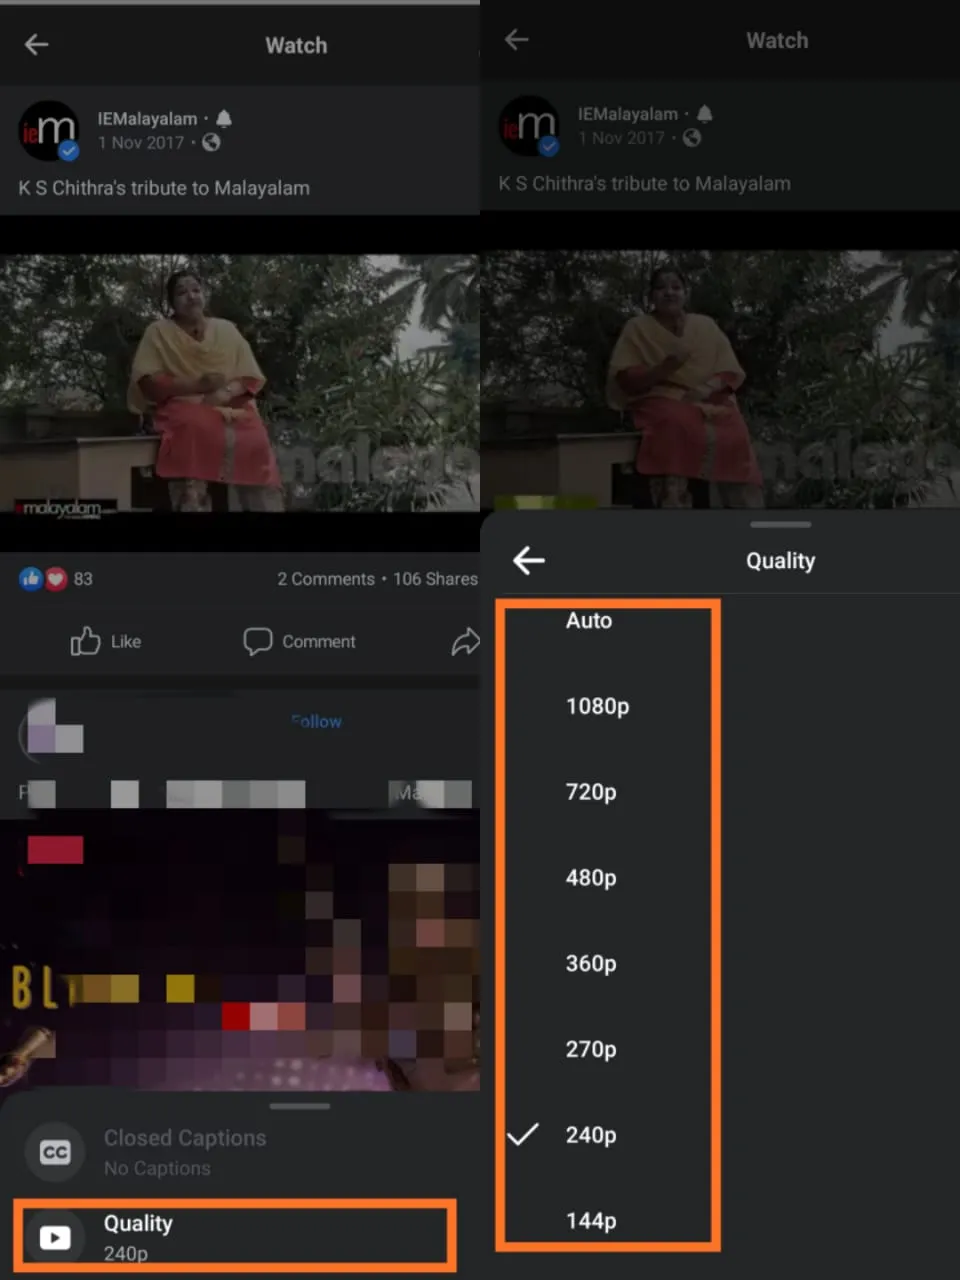Image resolution: width=960 pixels, height=1280 pixels.
Task: Open Closed Captions options
Action: pyautogui.click(x=185, y=1152)
